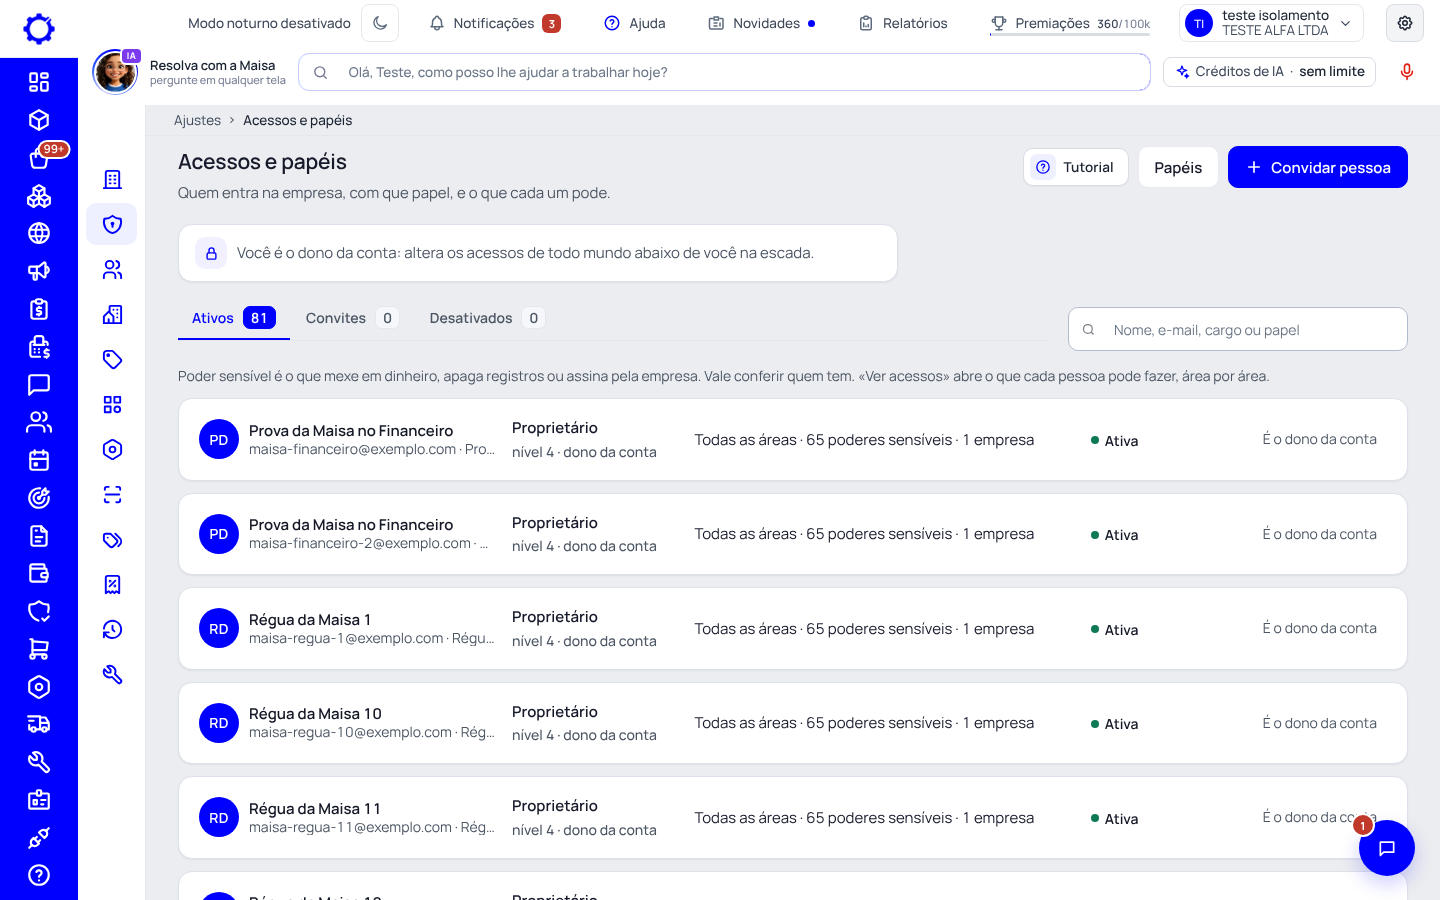1440x900 pixels.
Task: Focus the Nome, e-mail, cargo ou papel search
Action: tap(1237, 329)
